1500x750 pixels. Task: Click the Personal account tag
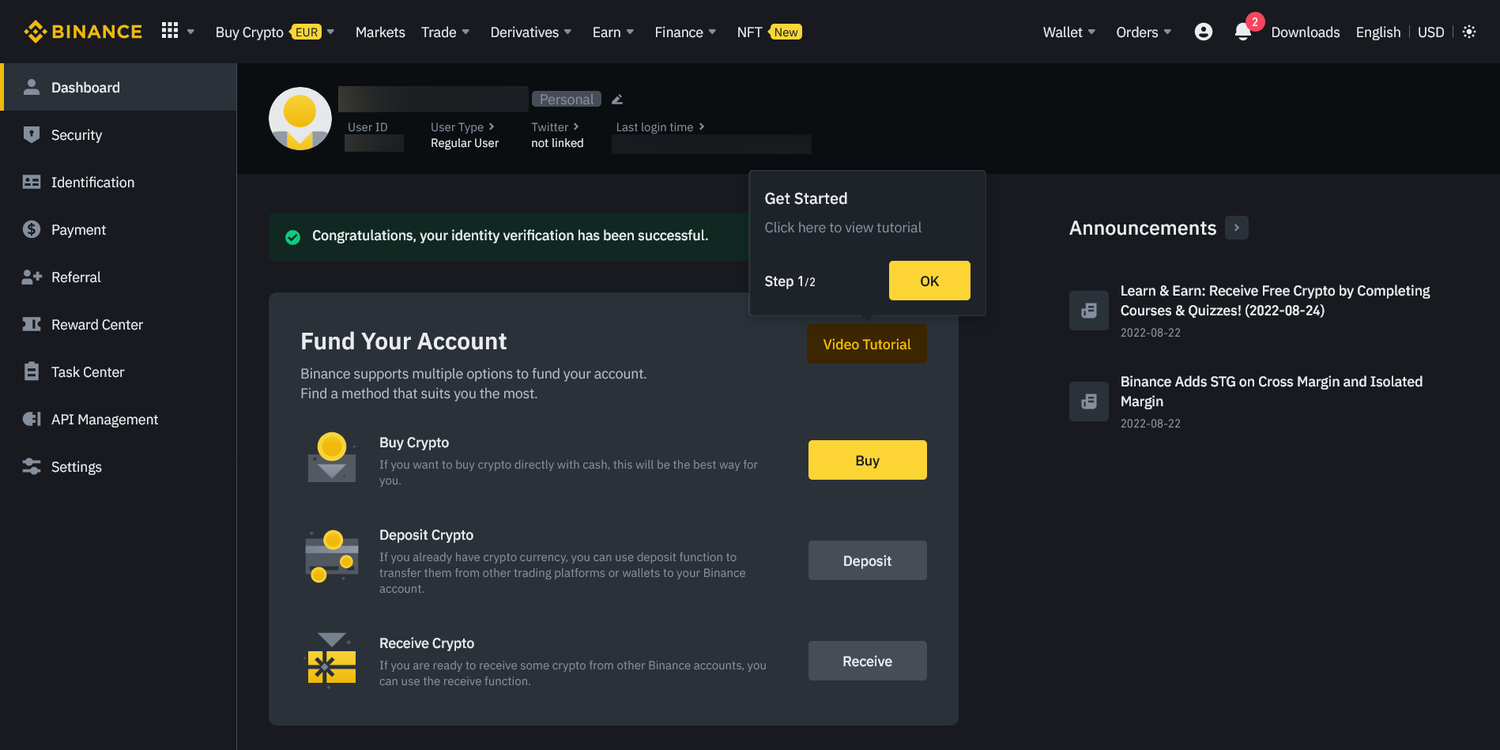pos(567,99)
